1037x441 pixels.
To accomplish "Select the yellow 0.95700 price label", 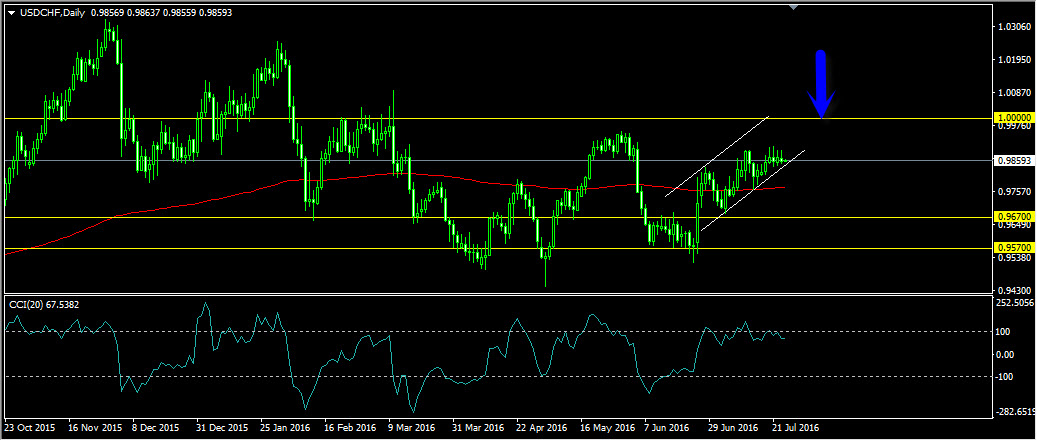I will [1014, 247].
